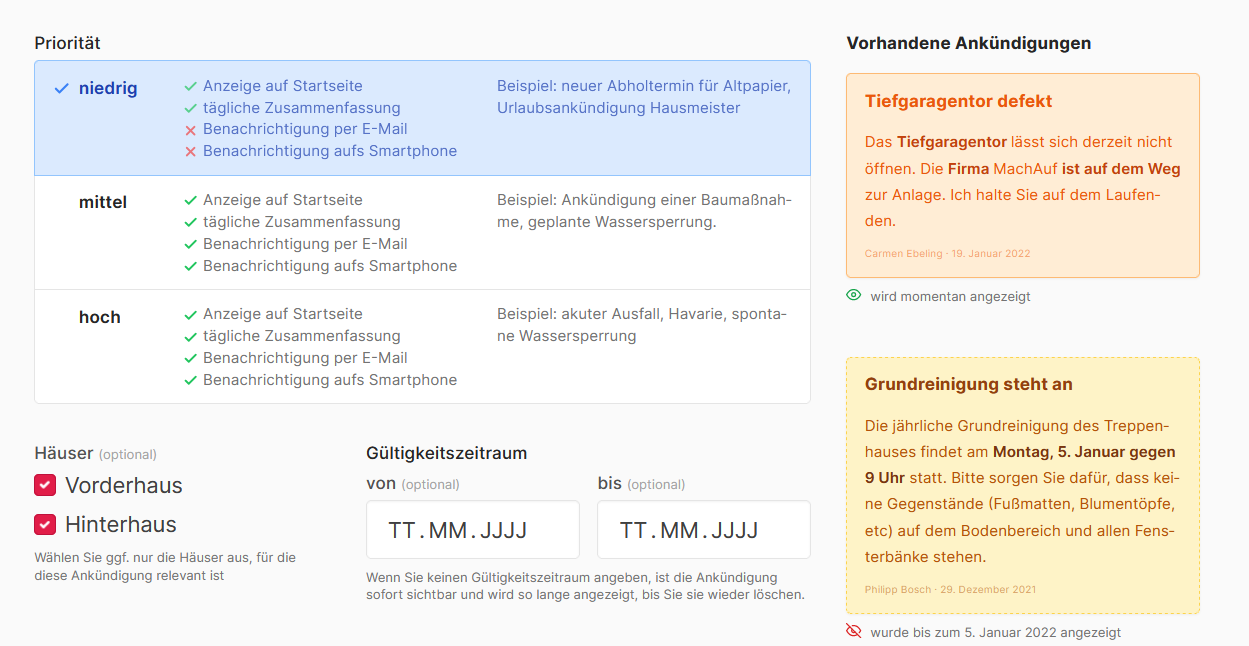The width and height of the screenshot is (1249, 646).
Task: Click the Hinterhaus label text
Action: [x=121, y=525]
